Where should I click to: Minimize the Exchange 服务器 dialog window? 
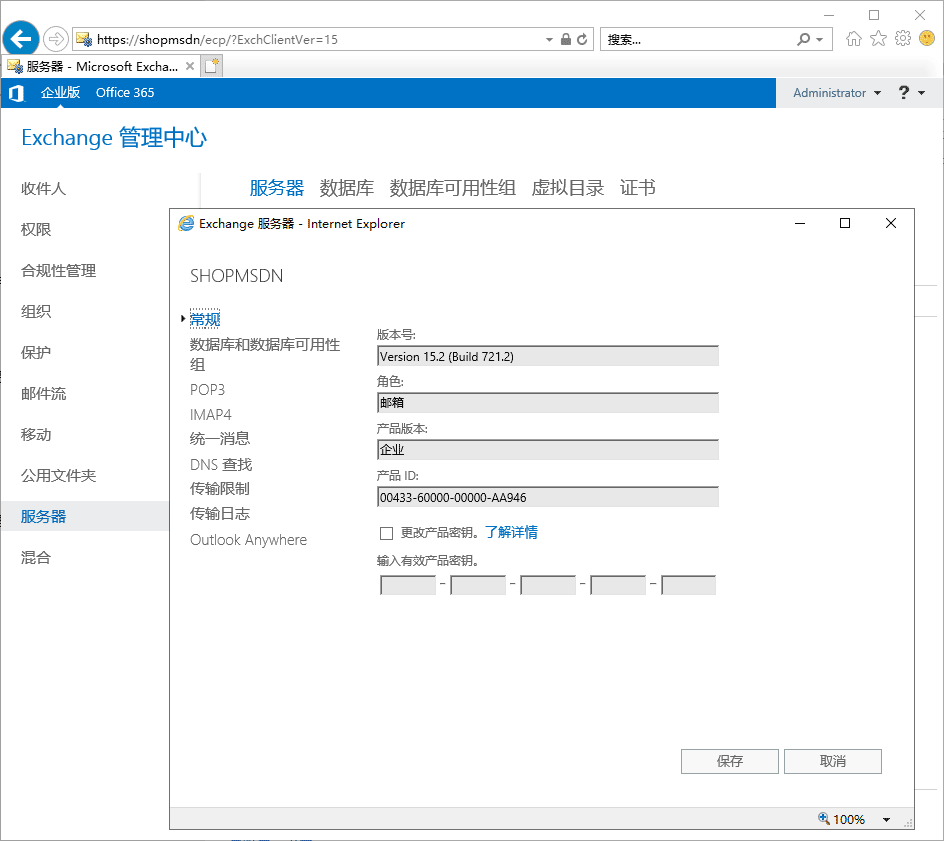[x=800, y=223]
